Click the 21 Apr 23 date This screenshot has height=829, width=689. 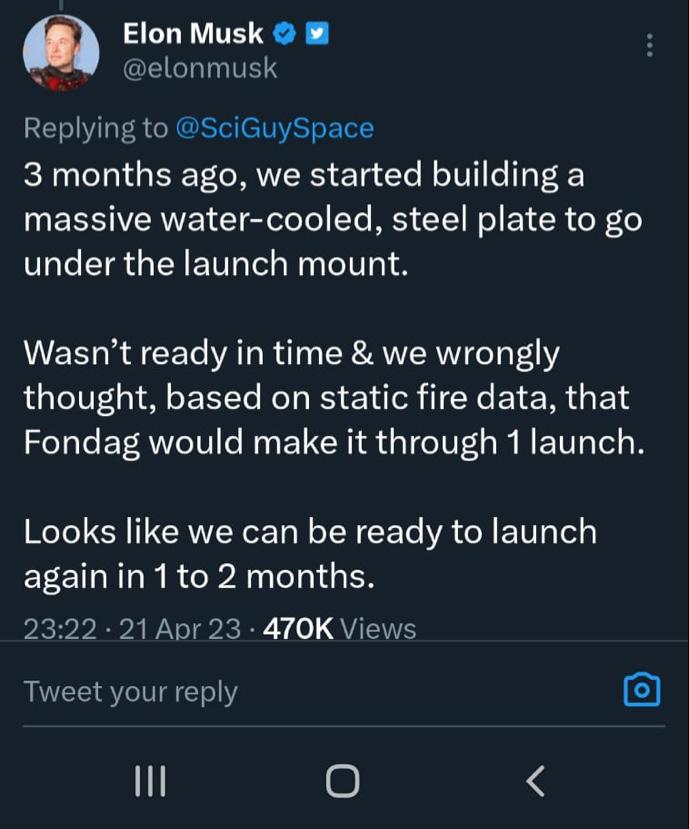coord(181,628)
